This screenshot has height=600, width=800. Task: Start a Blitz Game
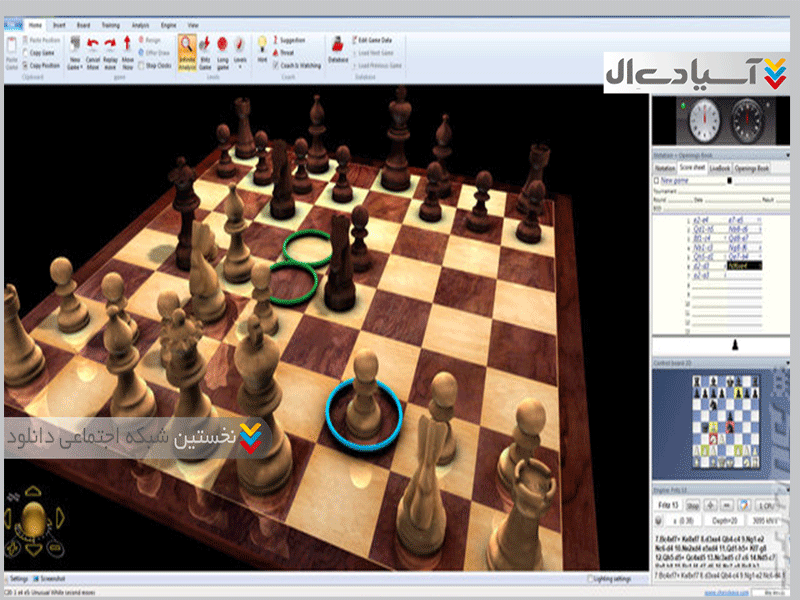[x=205, y=51]
